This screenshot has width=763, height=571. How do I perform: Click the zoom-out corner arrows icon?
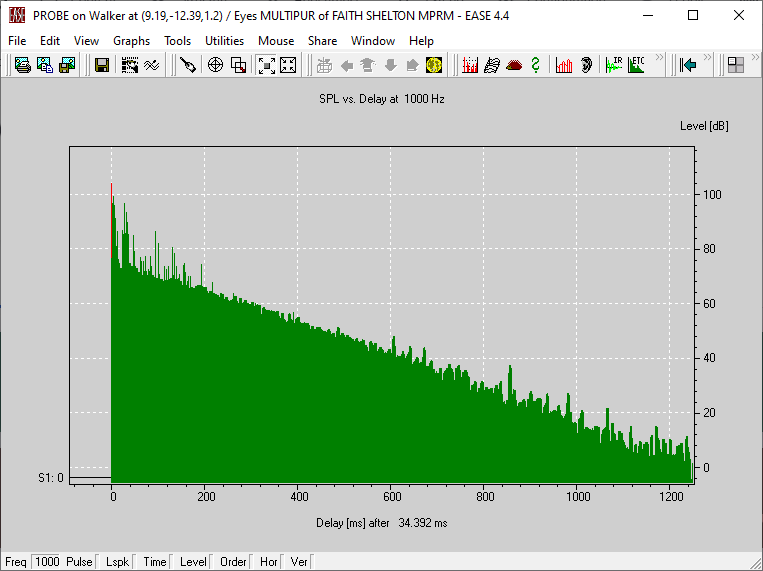(266, 65)
